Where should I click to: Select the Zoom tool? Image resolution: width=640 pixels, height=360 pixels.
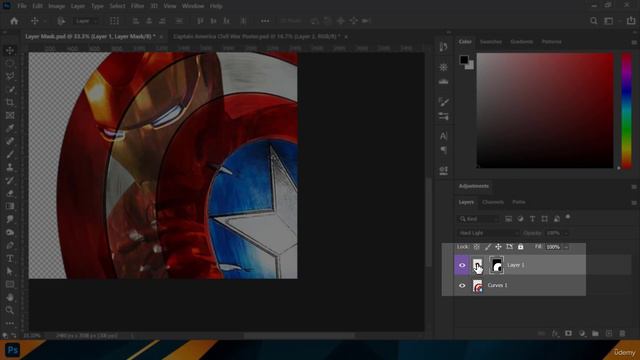pyautogui.click(x=10, y=310)
